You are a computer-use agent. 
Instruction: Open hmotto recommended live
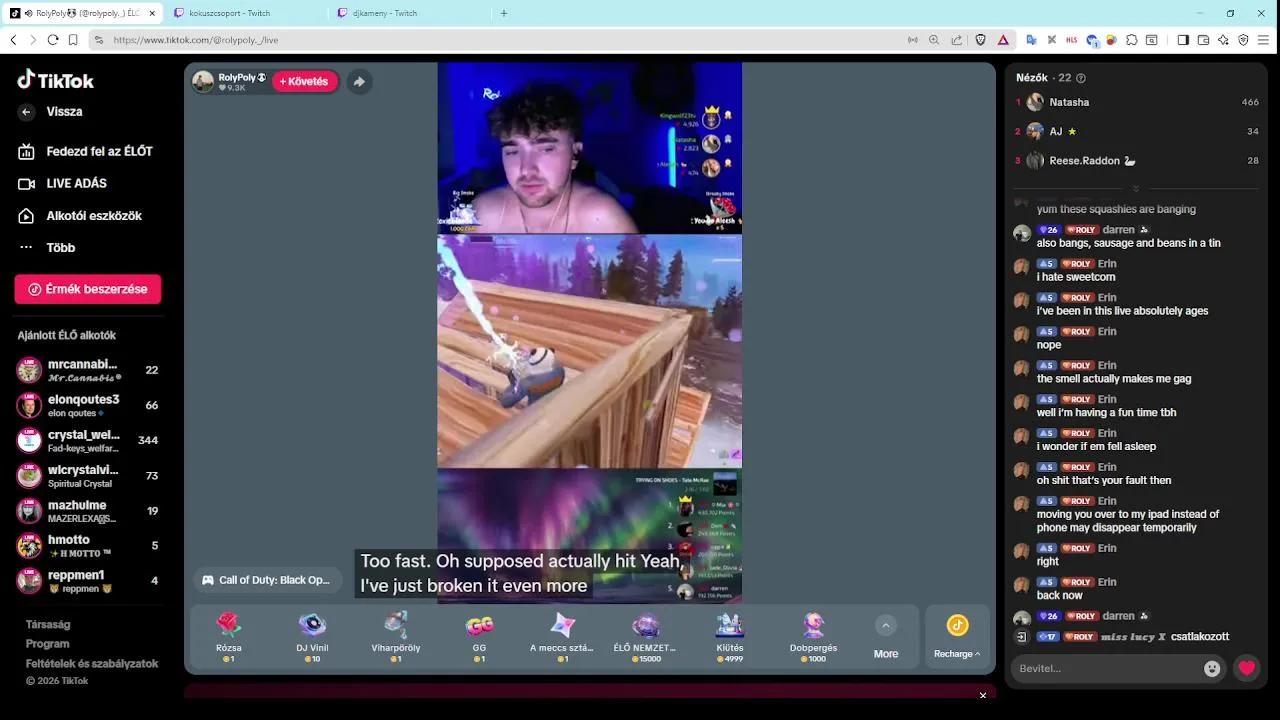88,545
